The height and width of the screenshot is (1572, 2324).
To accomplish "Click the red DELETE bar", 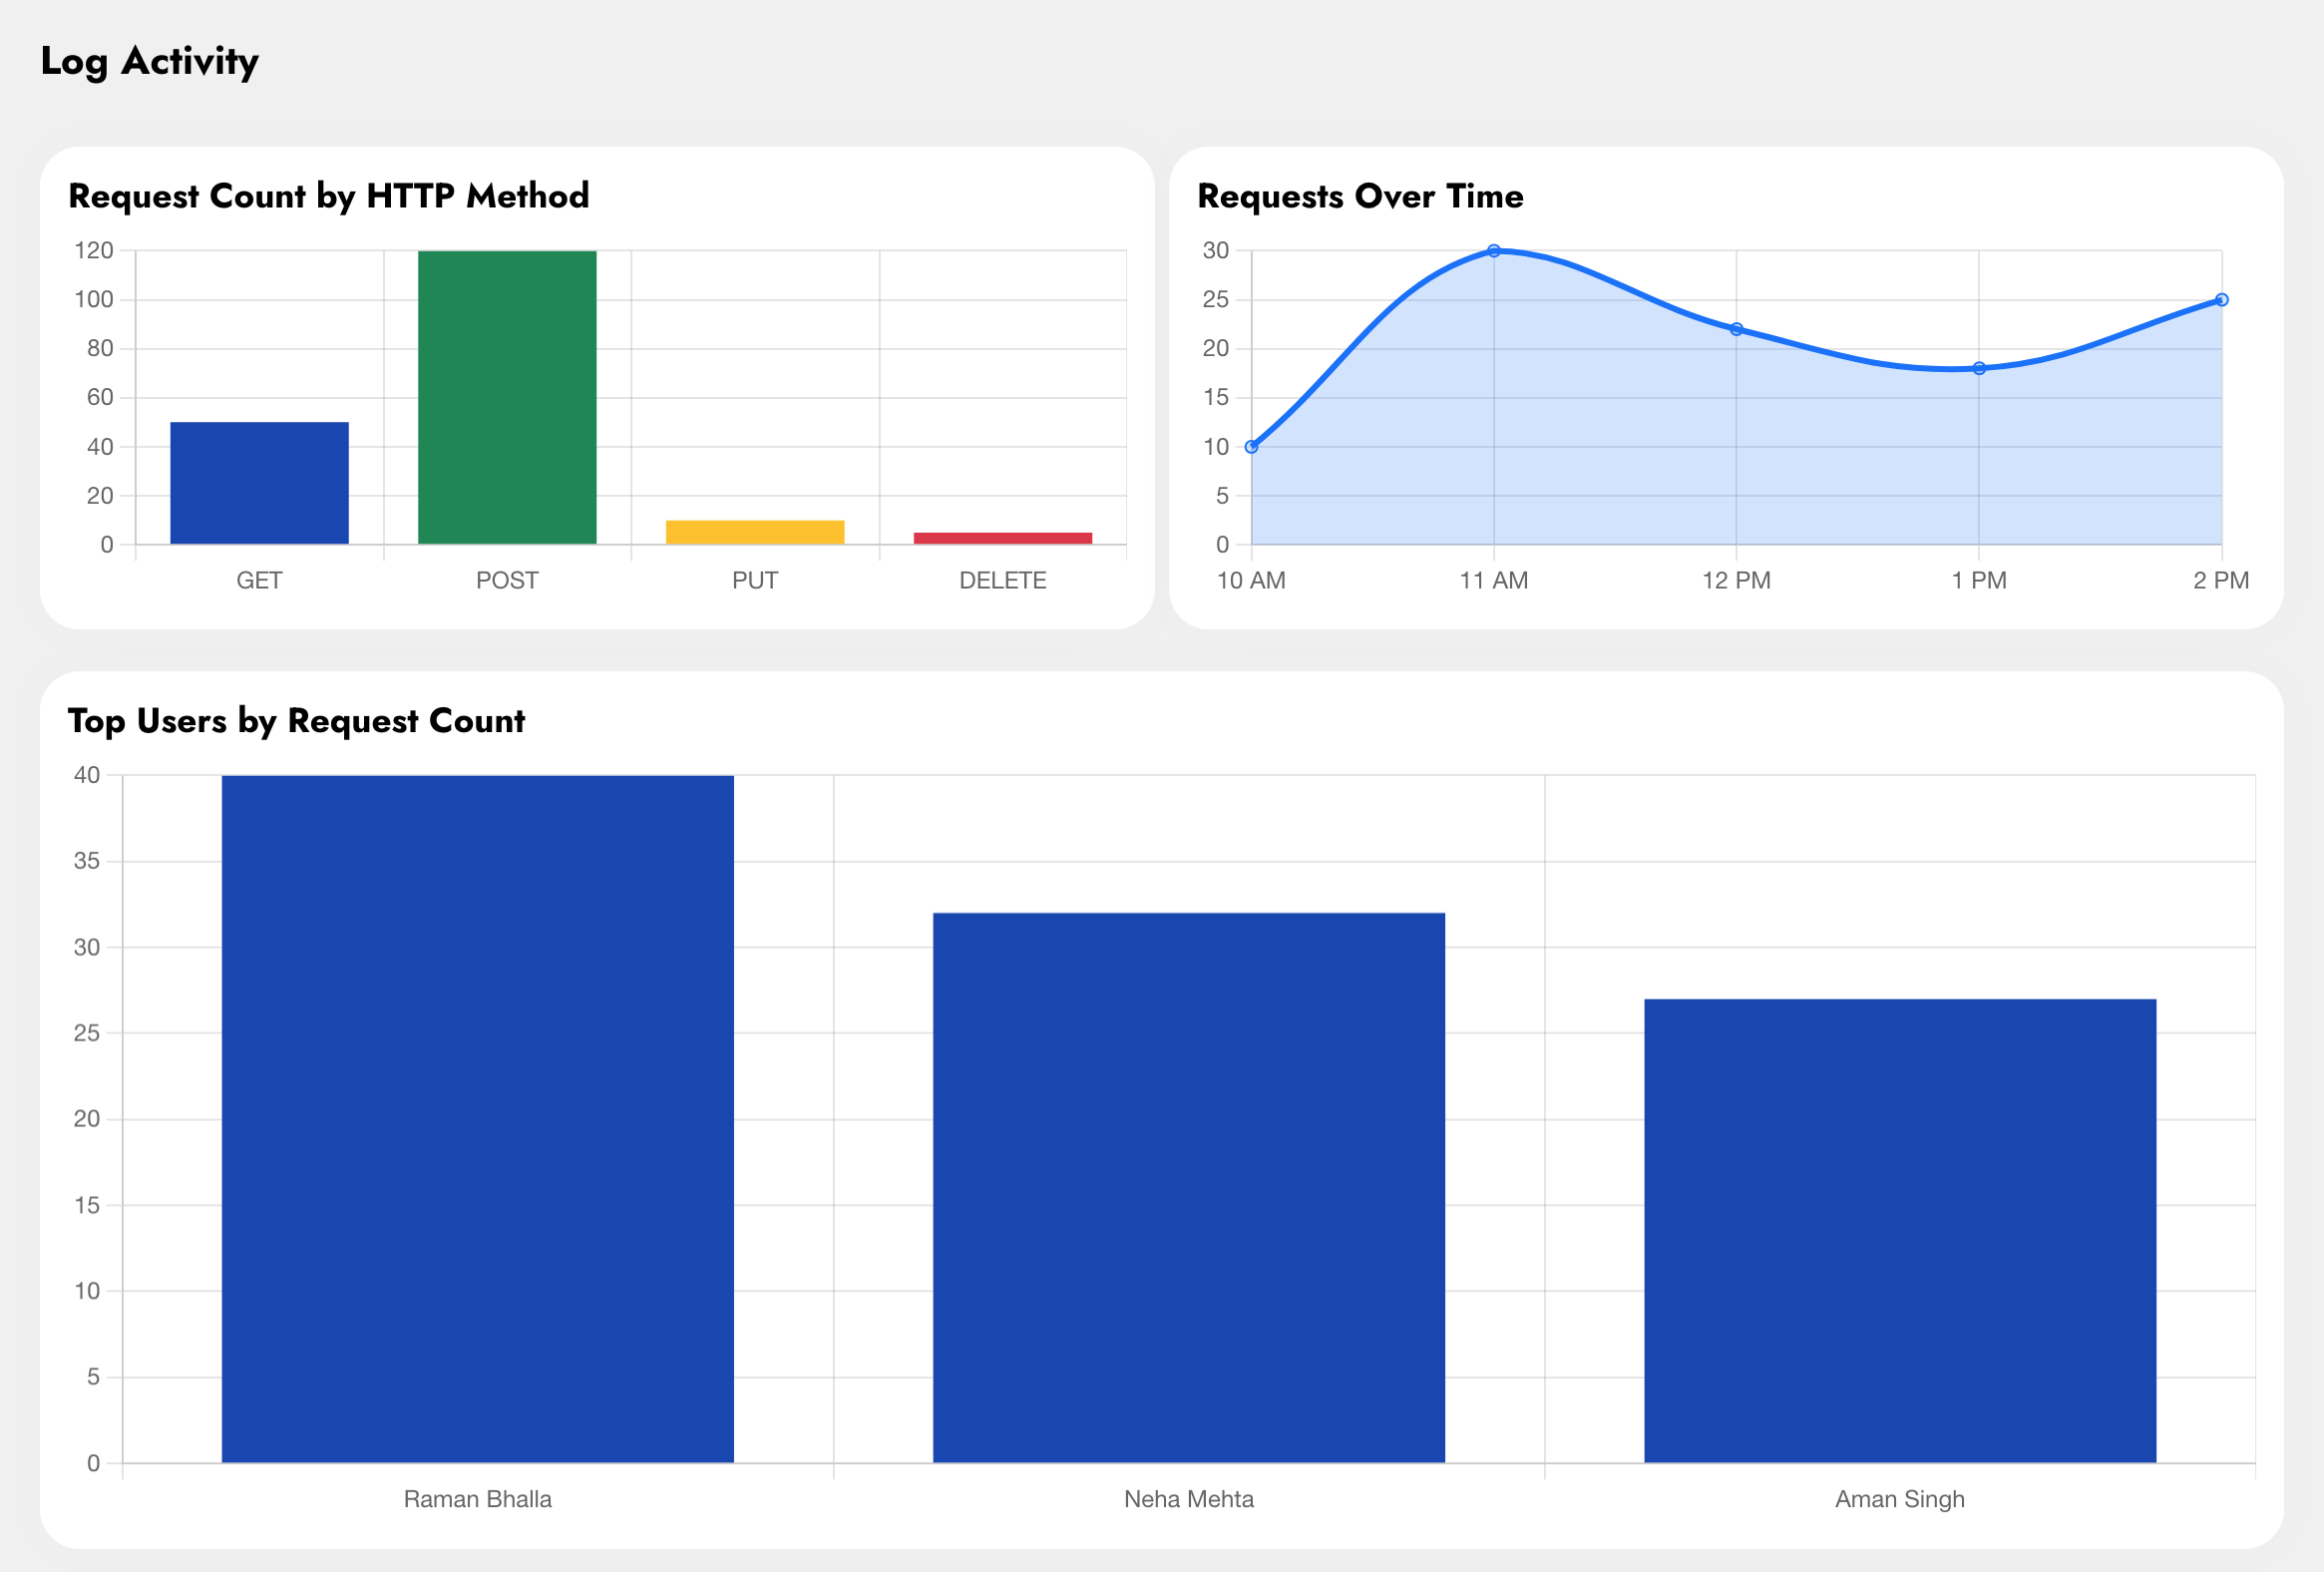I will (1002, 538).
